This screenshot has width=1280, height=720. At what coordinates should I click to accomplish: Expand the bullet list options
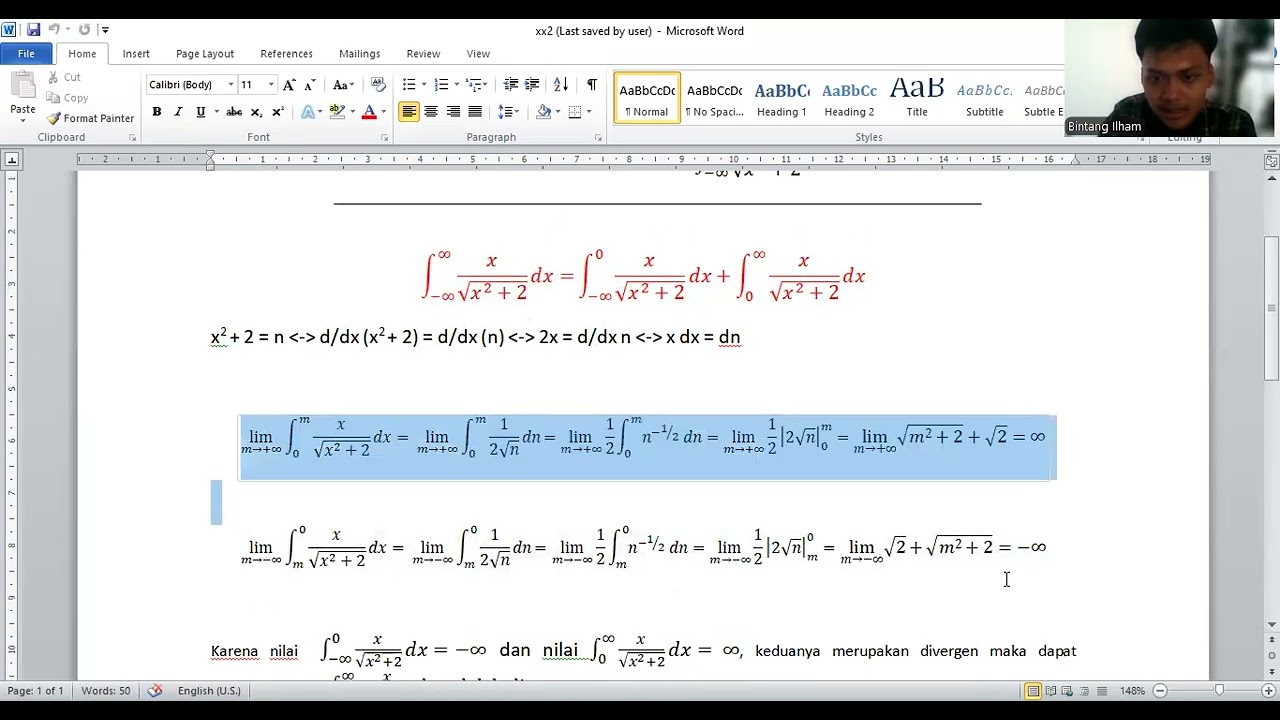coord(424,85)
